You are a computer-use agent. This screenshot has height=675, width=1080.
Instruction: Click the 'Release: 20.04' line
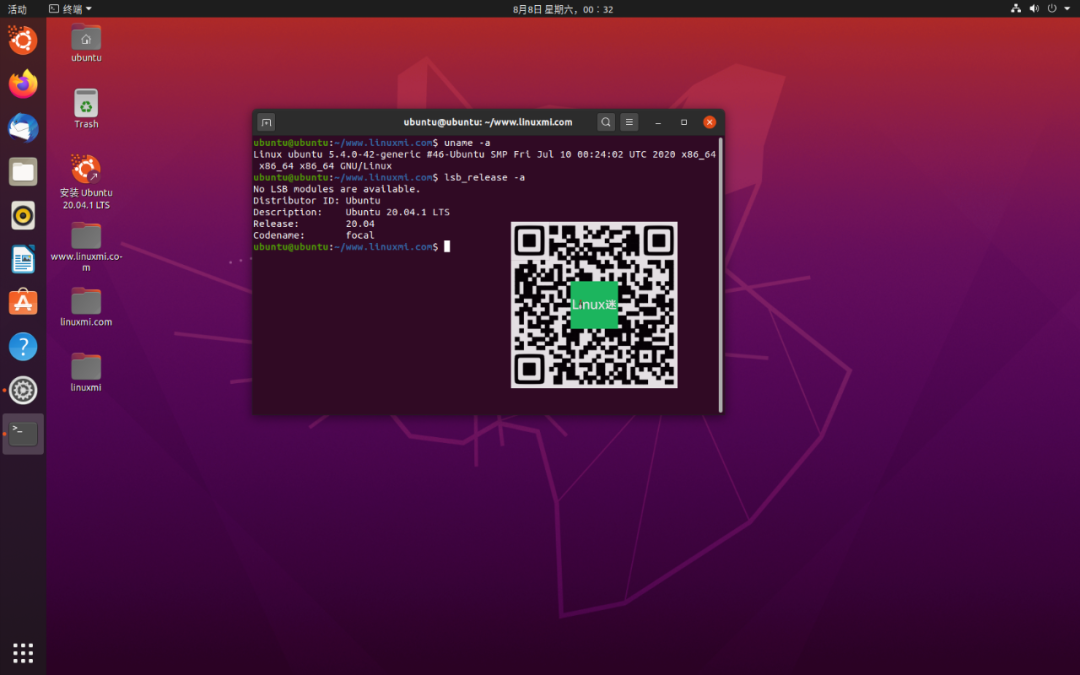313,224
